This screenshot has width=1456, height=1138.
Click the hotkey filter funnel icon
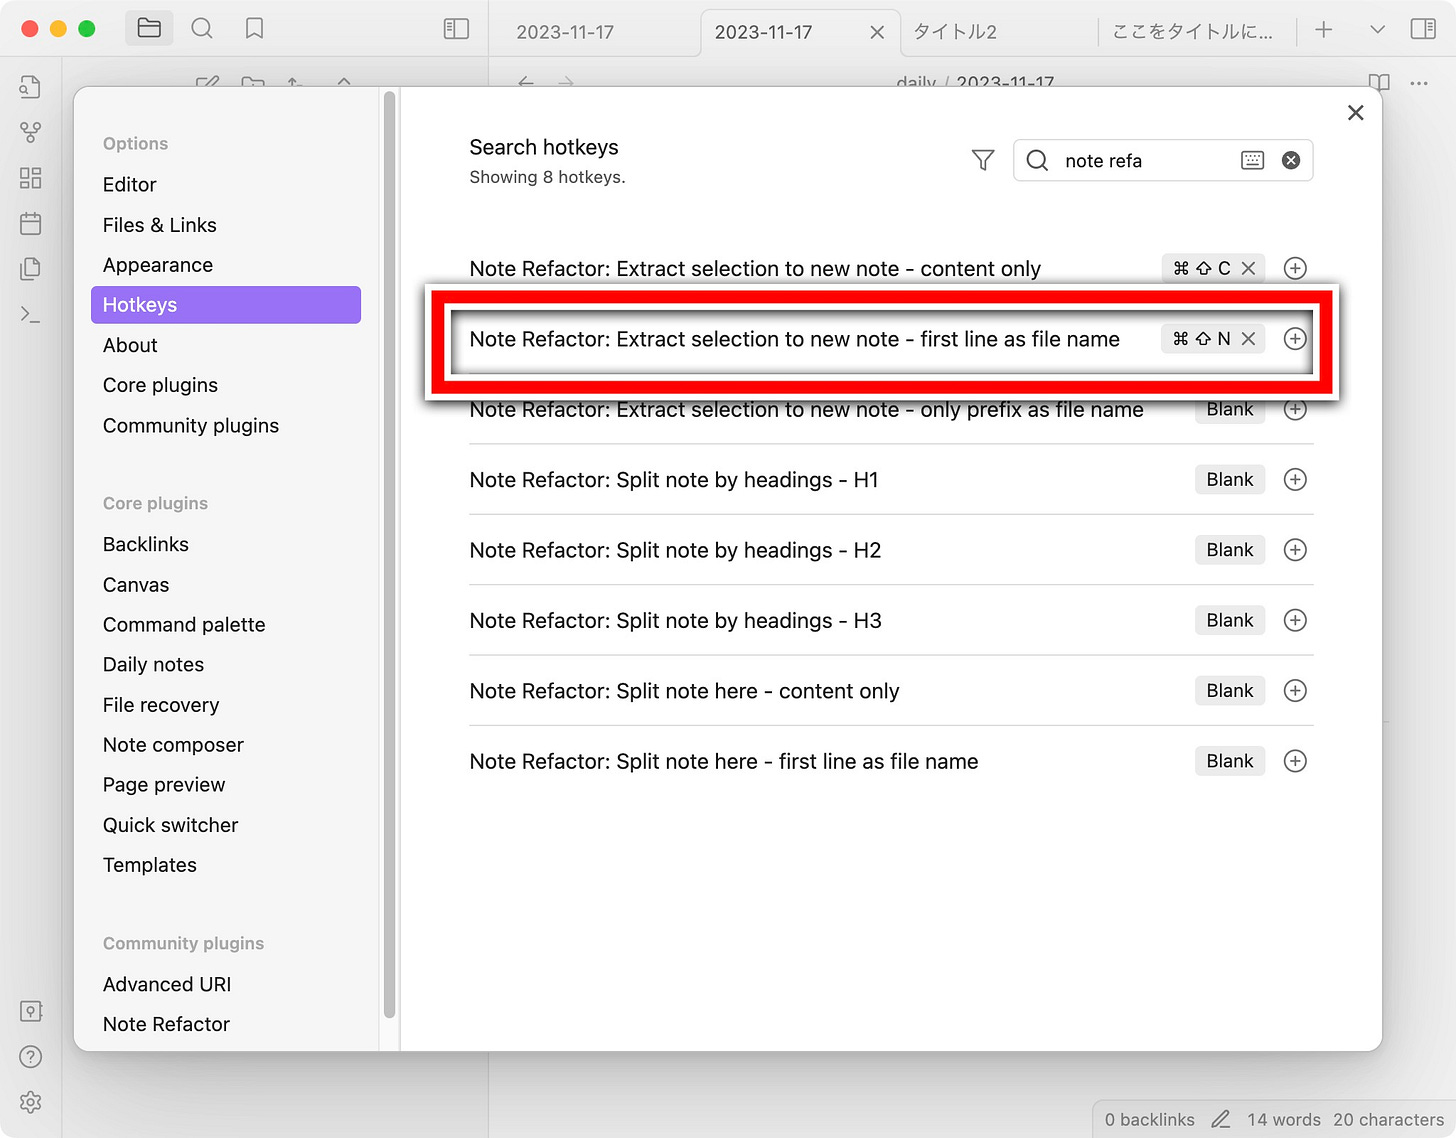[x=983, y=160]
